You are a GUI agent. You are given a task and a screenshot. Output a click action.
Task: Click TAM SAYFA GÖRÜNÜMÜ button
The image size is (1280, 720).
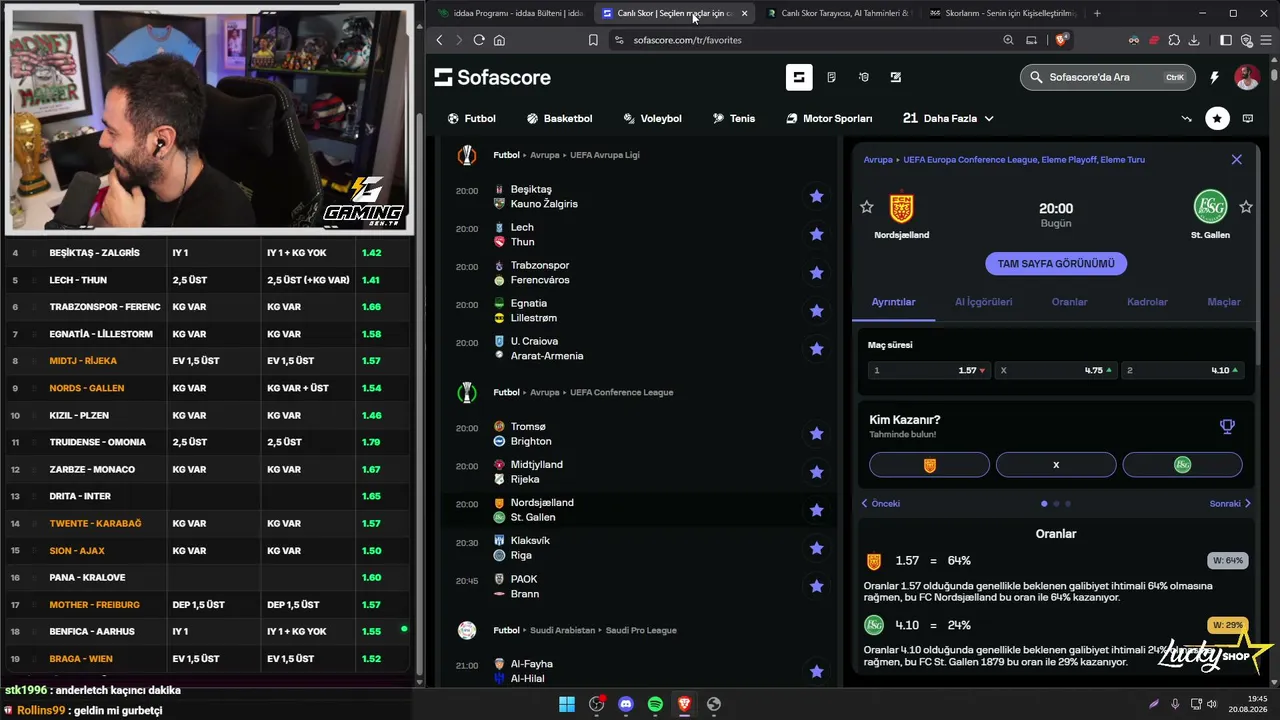click(1056, 263)
